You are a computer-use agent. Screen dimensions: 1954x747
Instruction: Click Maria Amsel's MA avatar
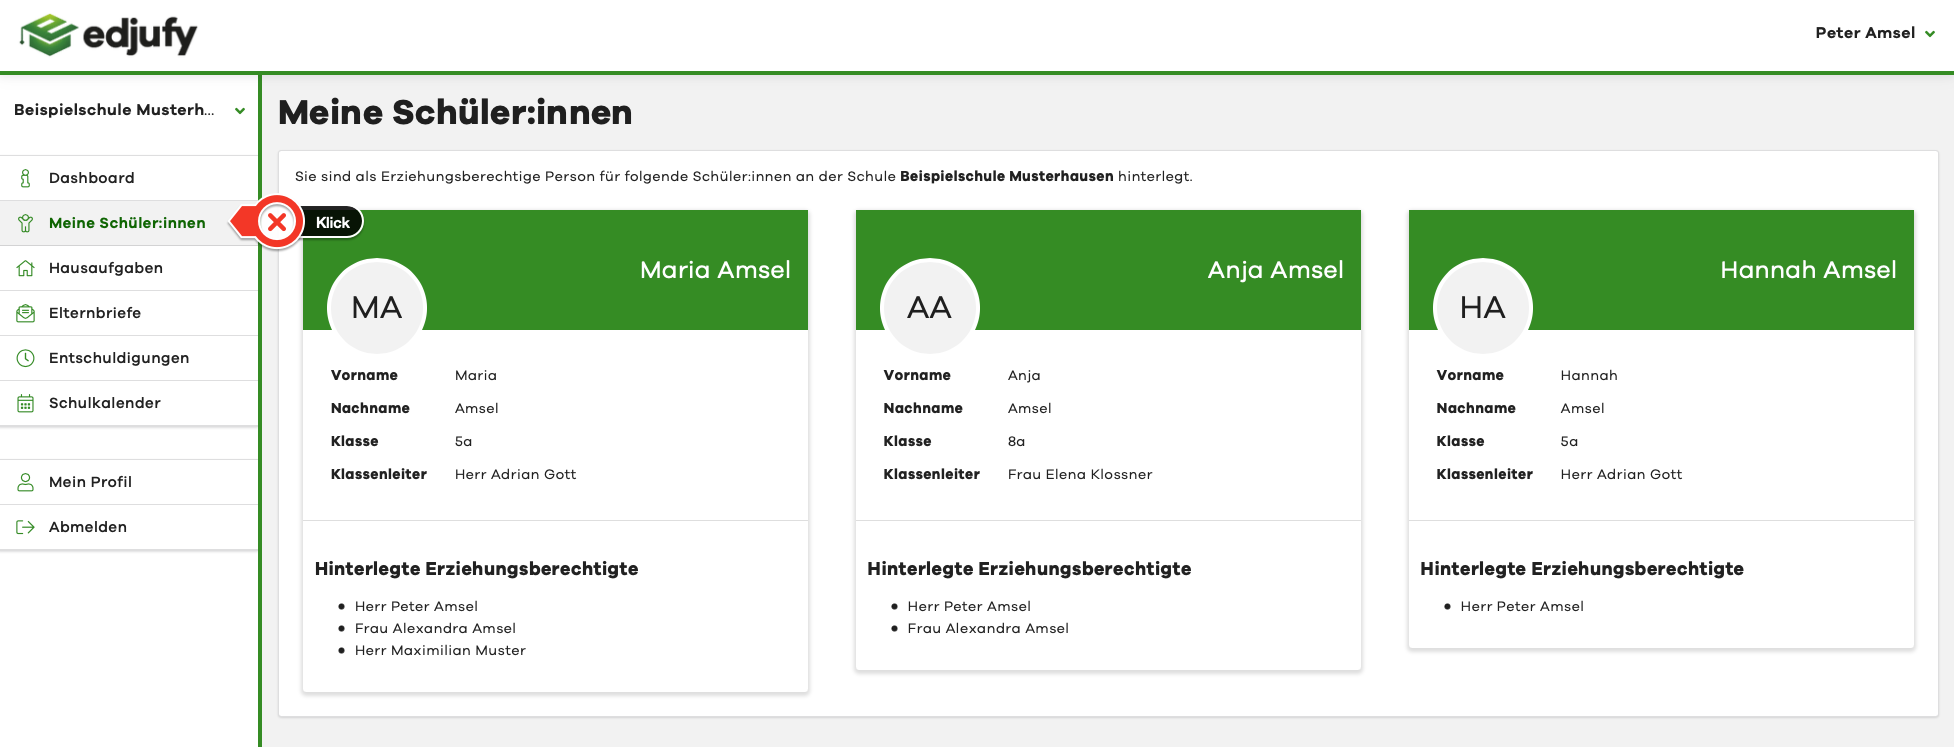point(377,307)
